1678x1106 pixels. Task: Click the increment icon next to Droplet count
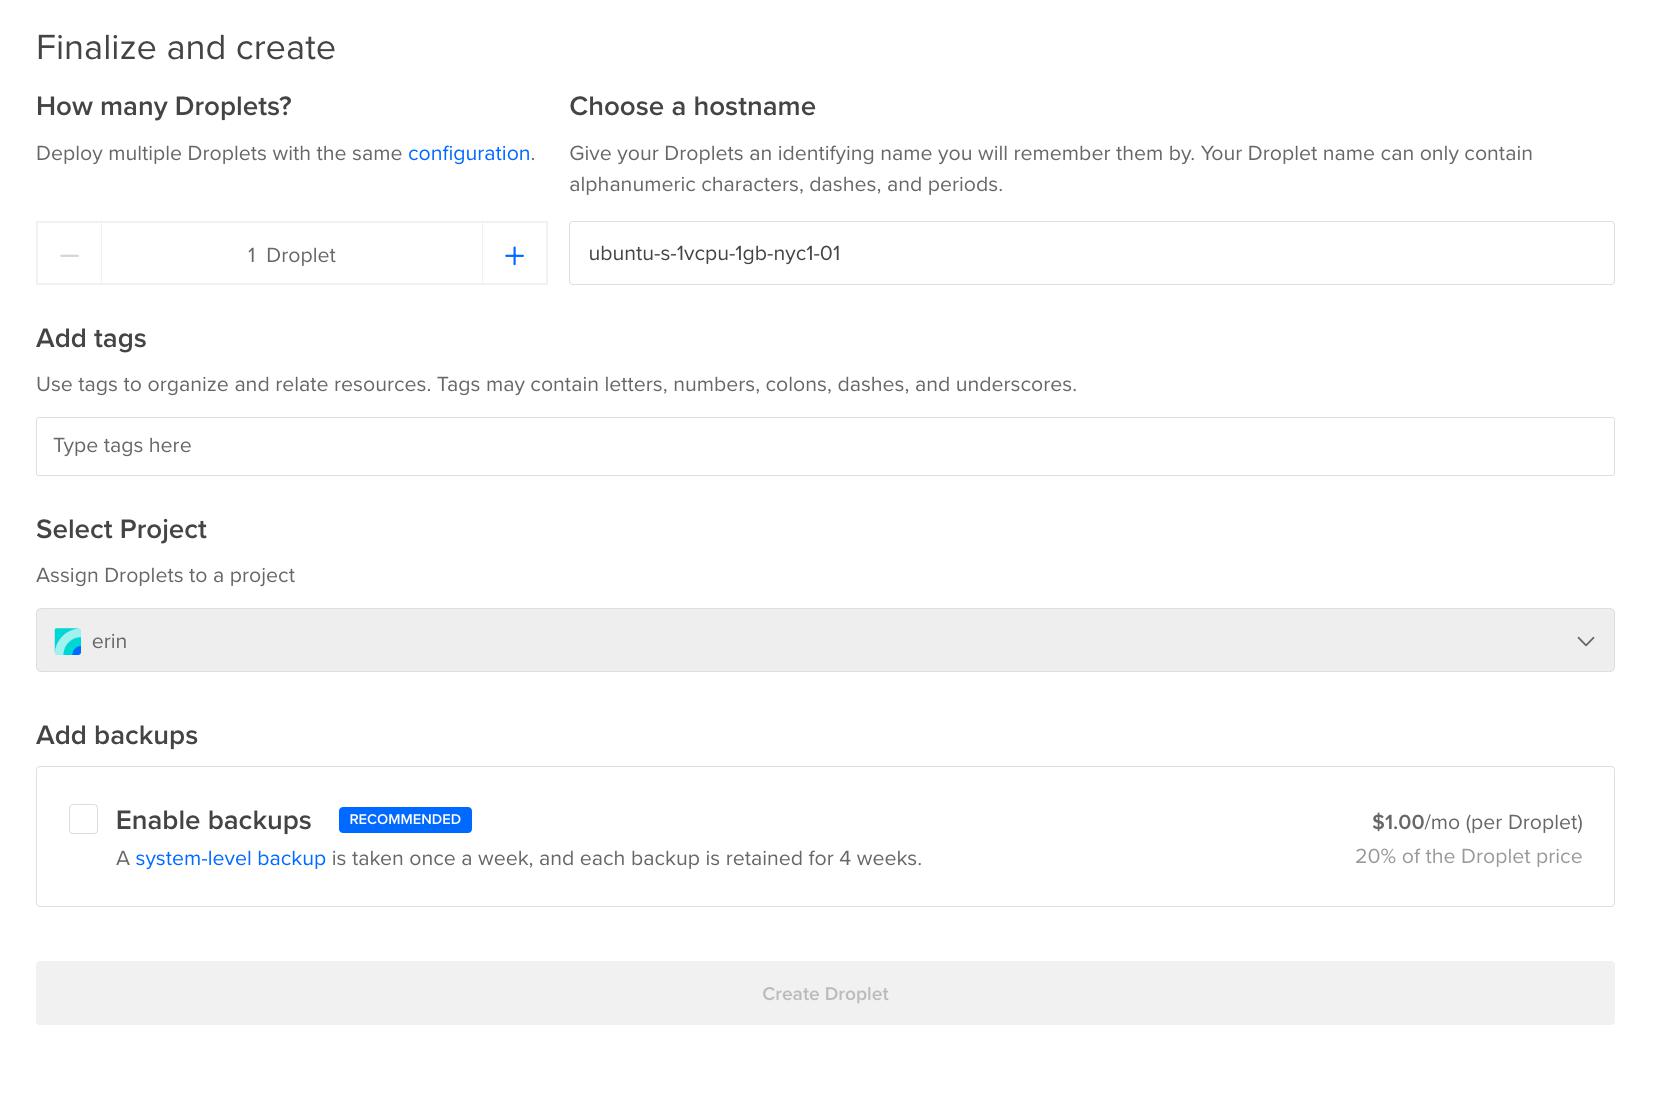click(514, 255)
